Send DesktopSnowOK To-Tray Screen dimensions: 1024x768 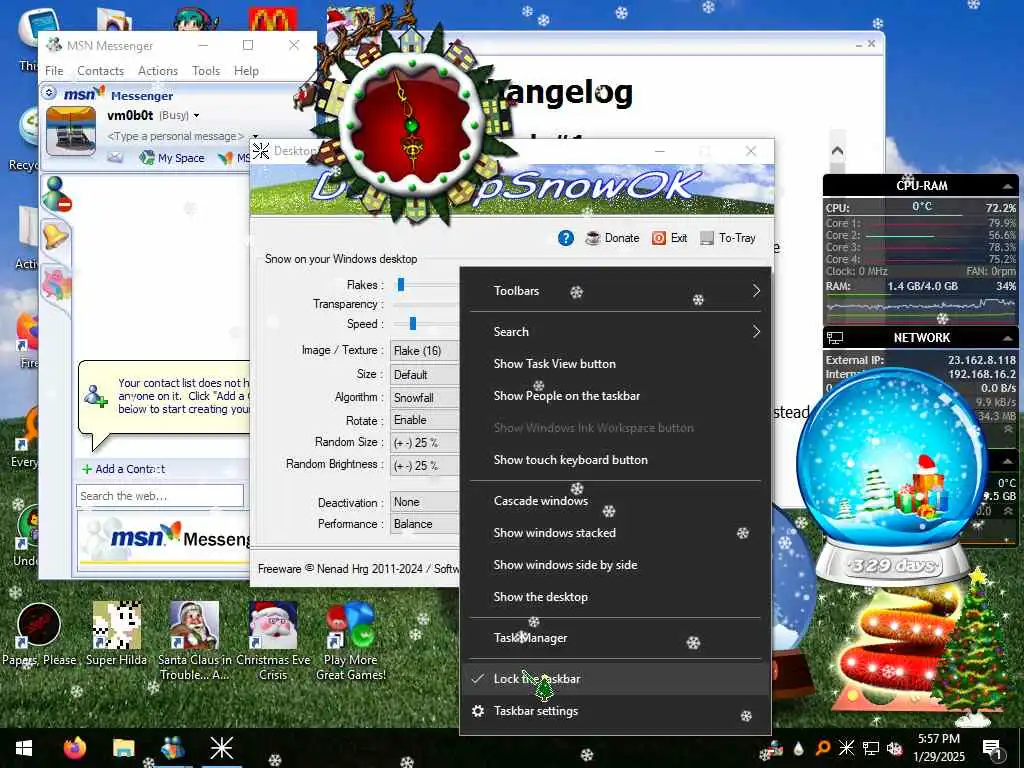pos(728,238)
